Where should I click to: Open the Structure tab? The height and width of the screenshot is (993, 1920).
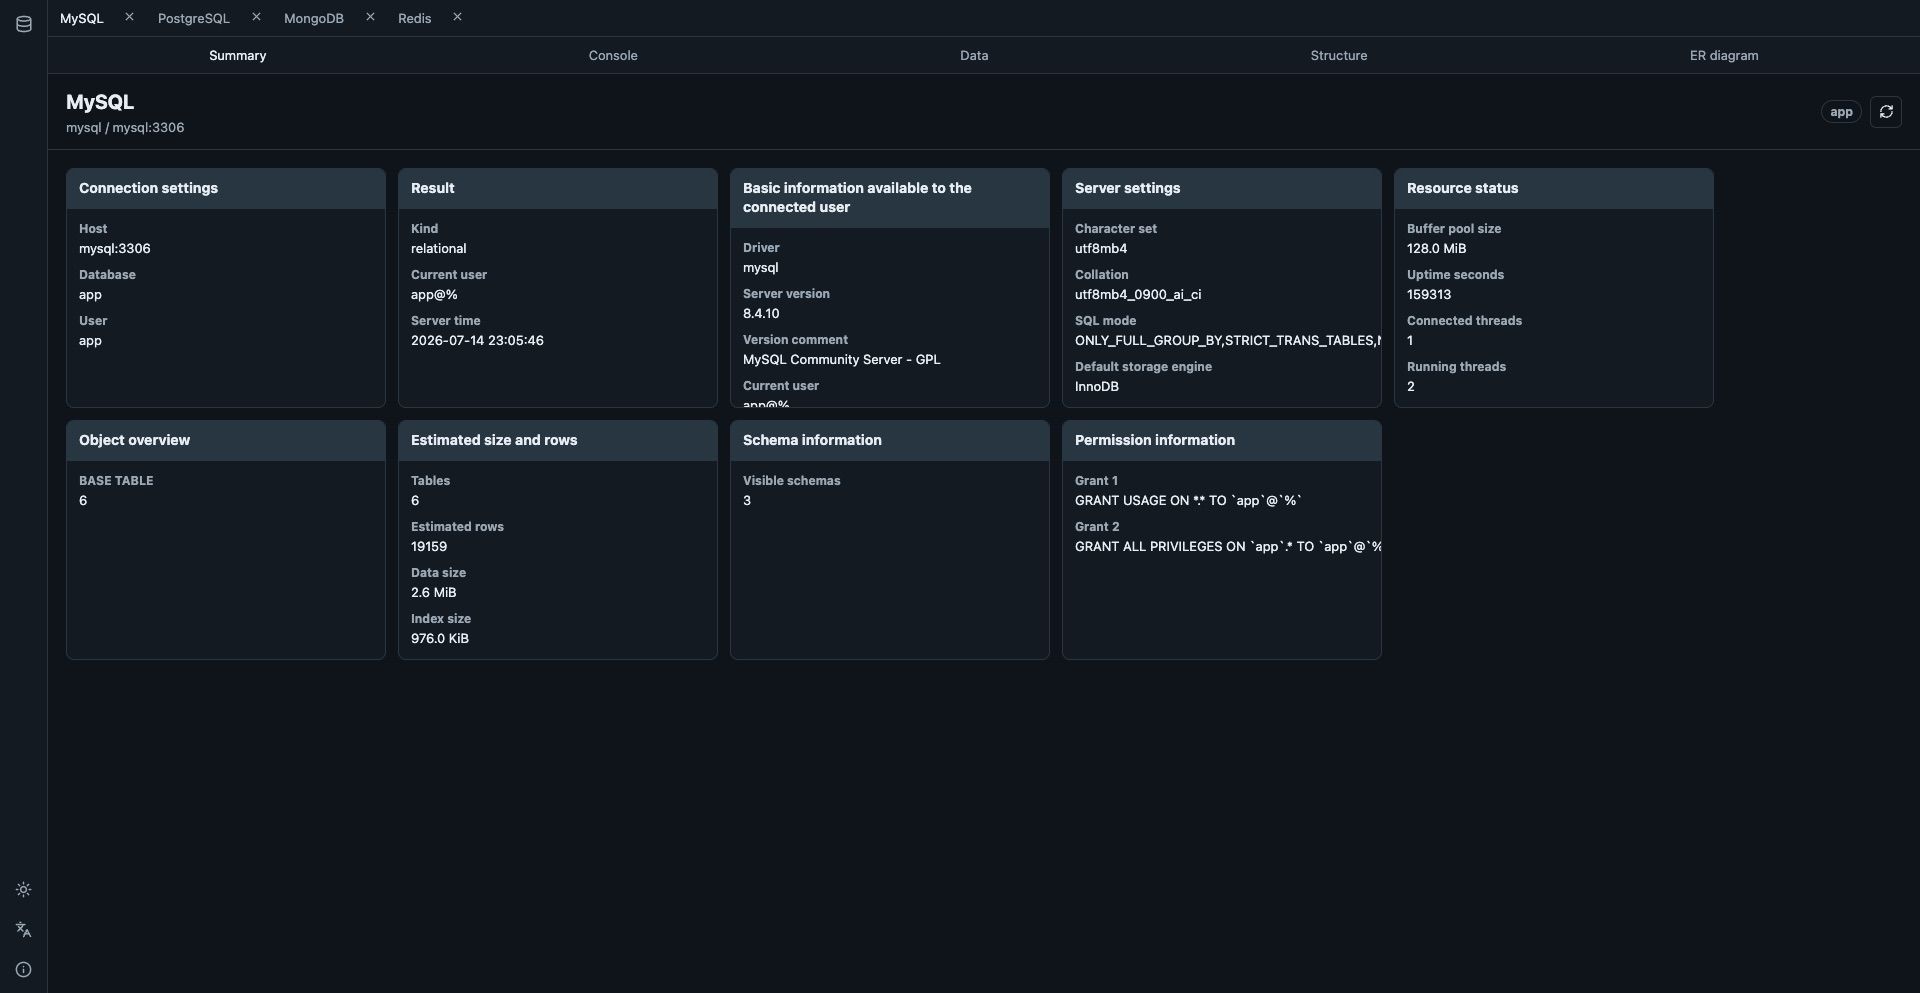tap(1339, 56)
